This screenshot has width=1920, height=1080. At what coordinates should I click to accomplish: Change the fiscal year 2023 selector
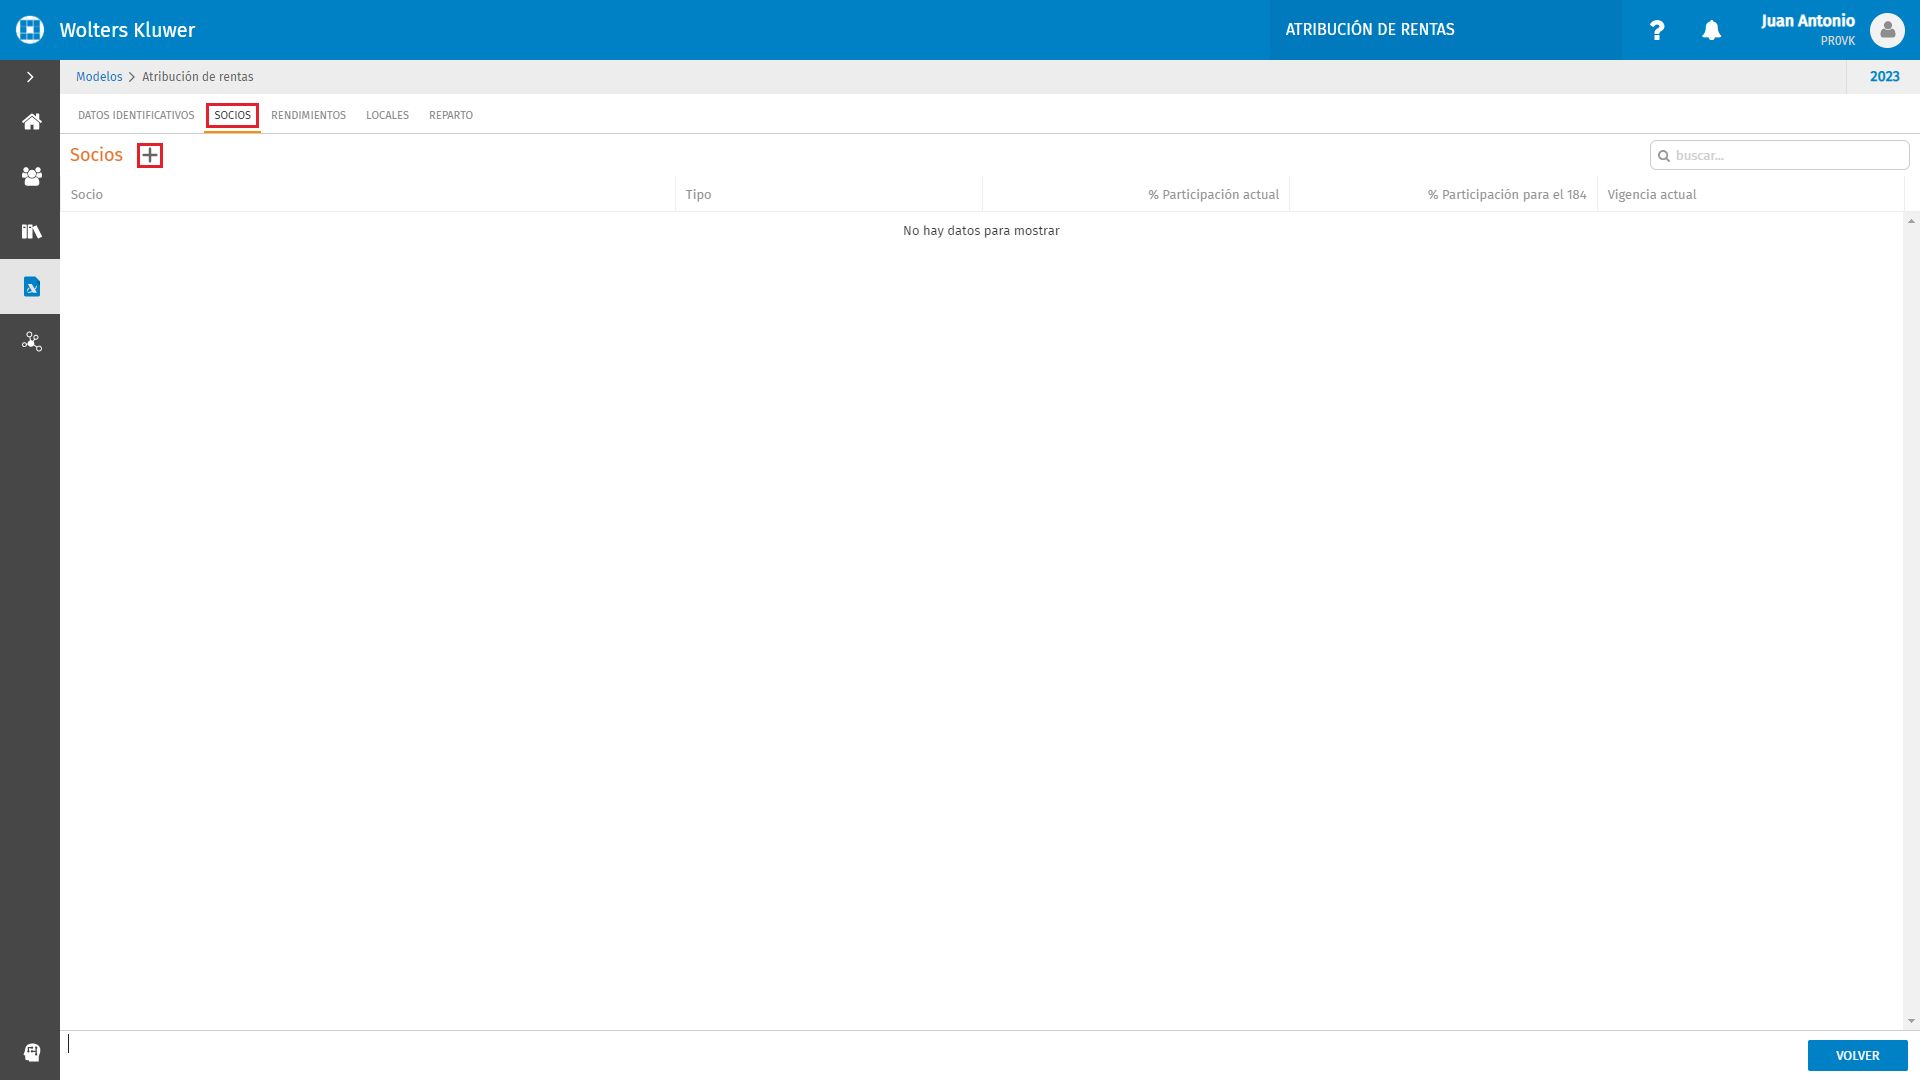[1884, 77]
